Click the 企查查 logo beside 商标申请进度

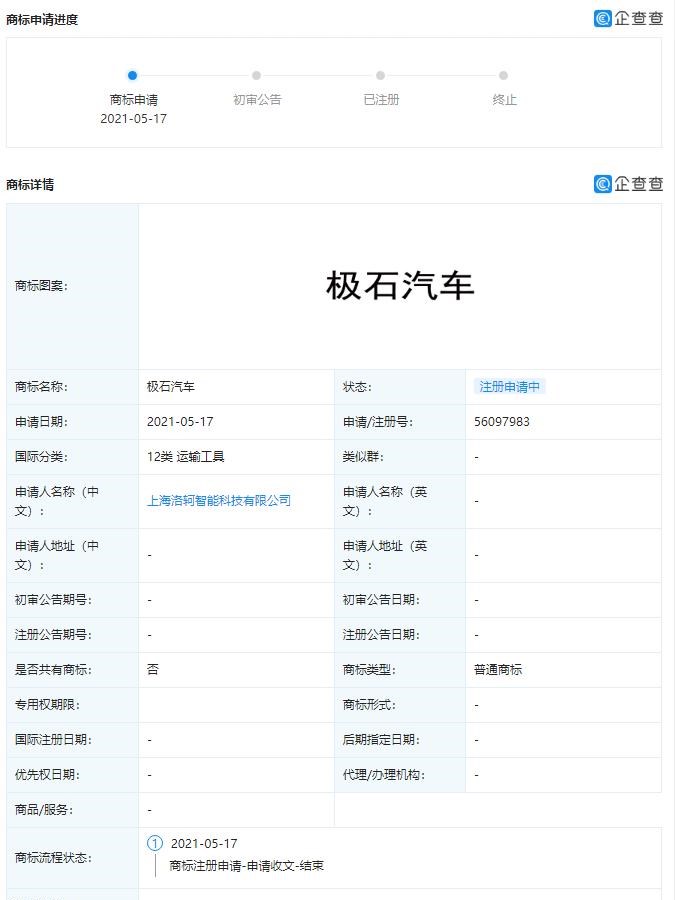click(x=628, y=18)
